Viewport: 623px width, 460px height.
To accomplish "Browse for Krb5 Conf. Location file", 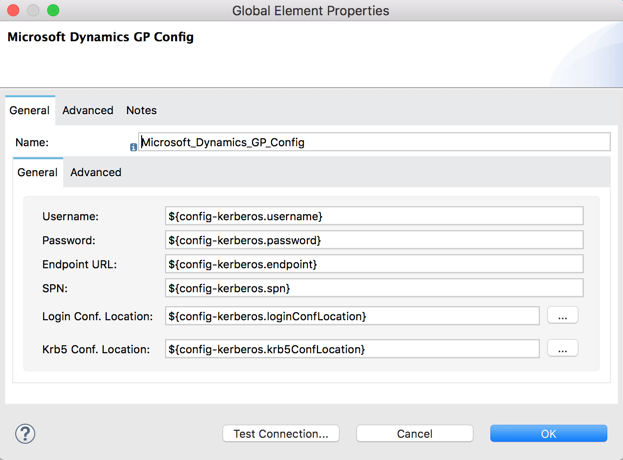I will [x=562, y=349].
